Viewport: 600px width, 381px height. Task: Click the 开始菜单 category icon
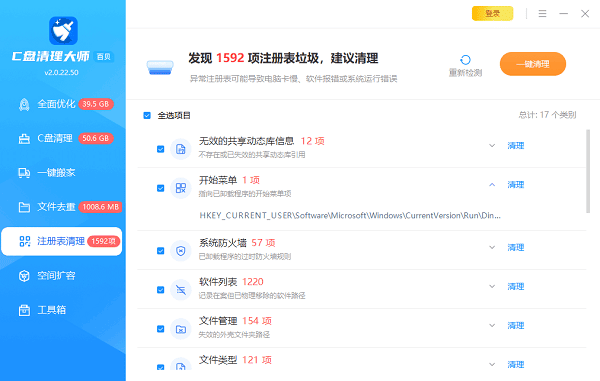pos(181,188)
